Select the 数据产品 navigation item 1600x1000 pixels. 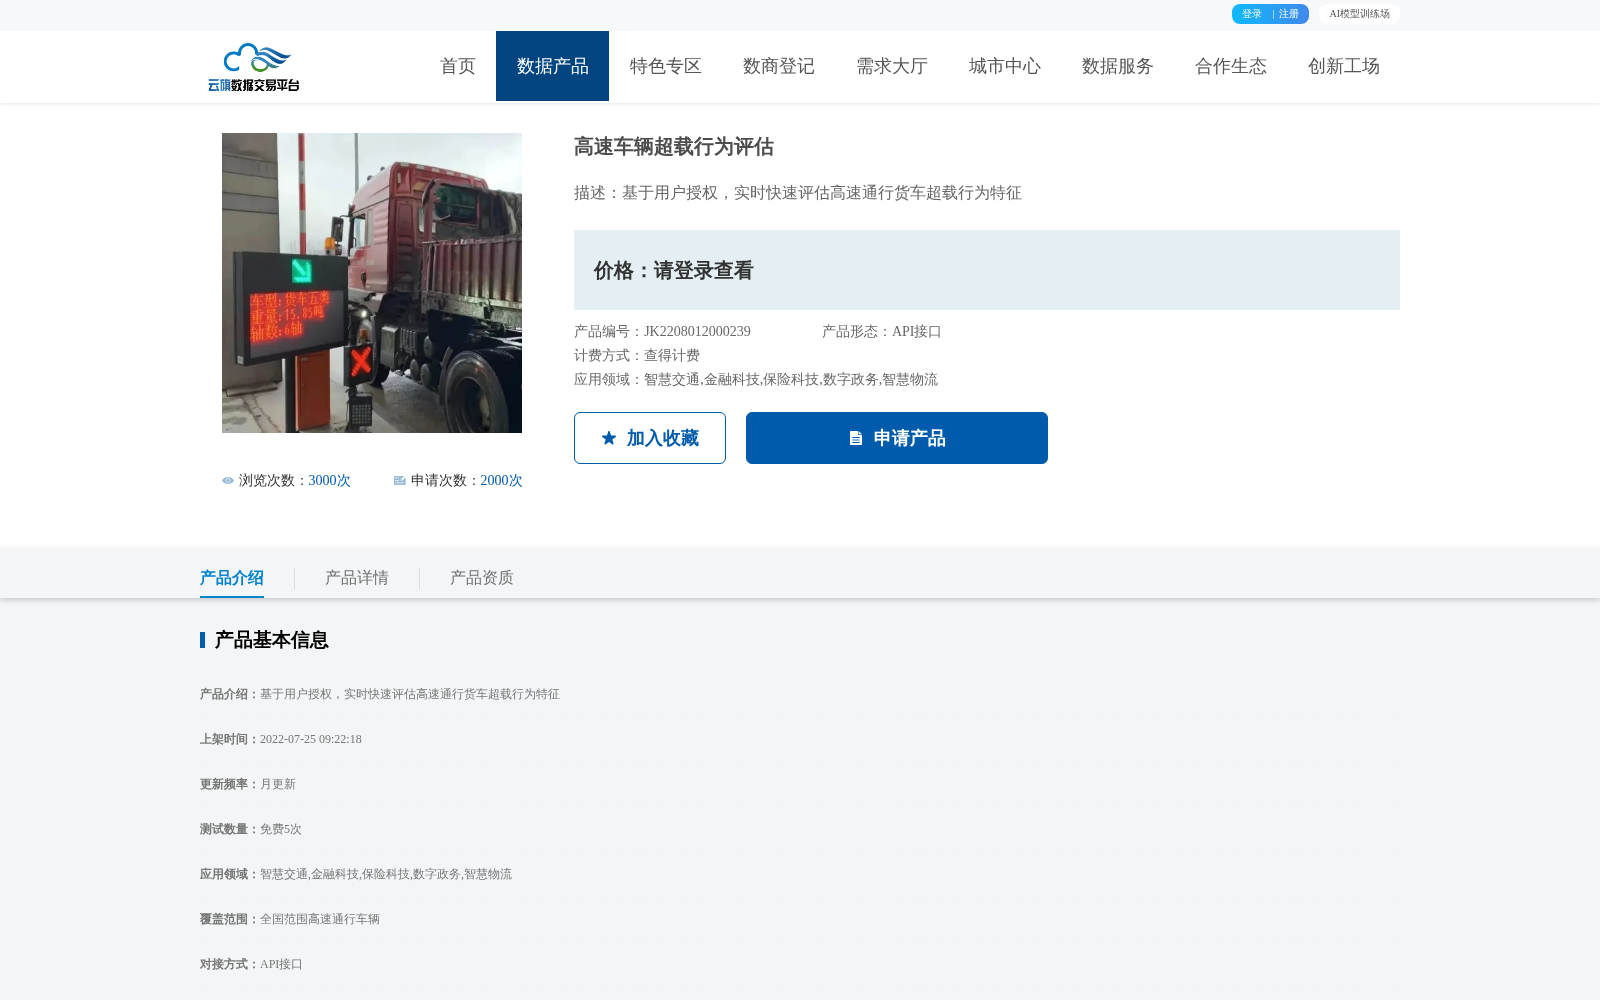click(552, 66)
